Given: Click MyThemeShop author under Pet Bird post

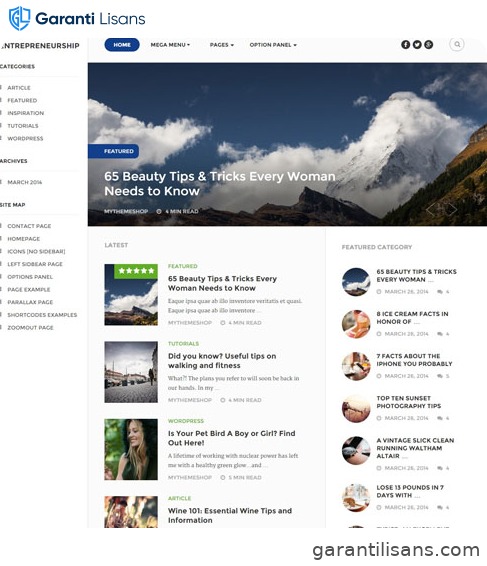Looking at the screenshot, I should 190,477.
